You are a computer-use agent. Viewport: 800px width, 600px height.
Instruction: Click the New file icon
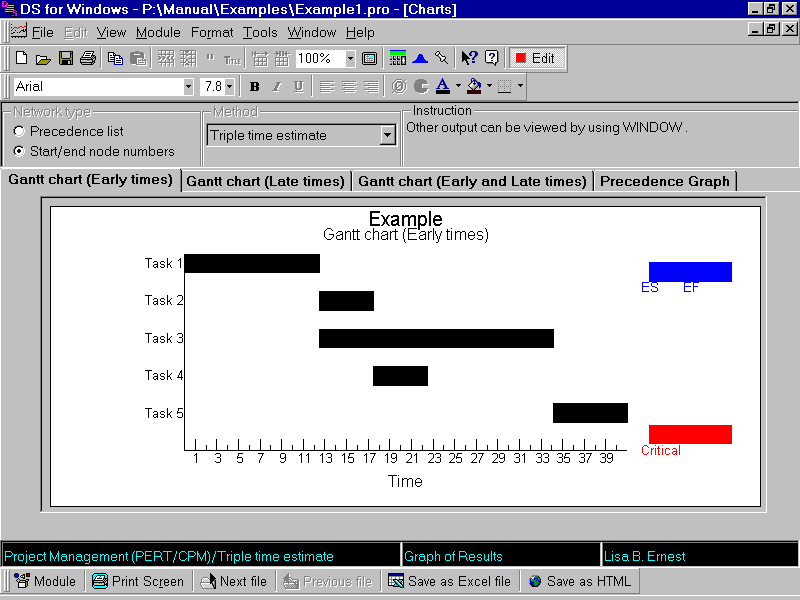point(21,59)
